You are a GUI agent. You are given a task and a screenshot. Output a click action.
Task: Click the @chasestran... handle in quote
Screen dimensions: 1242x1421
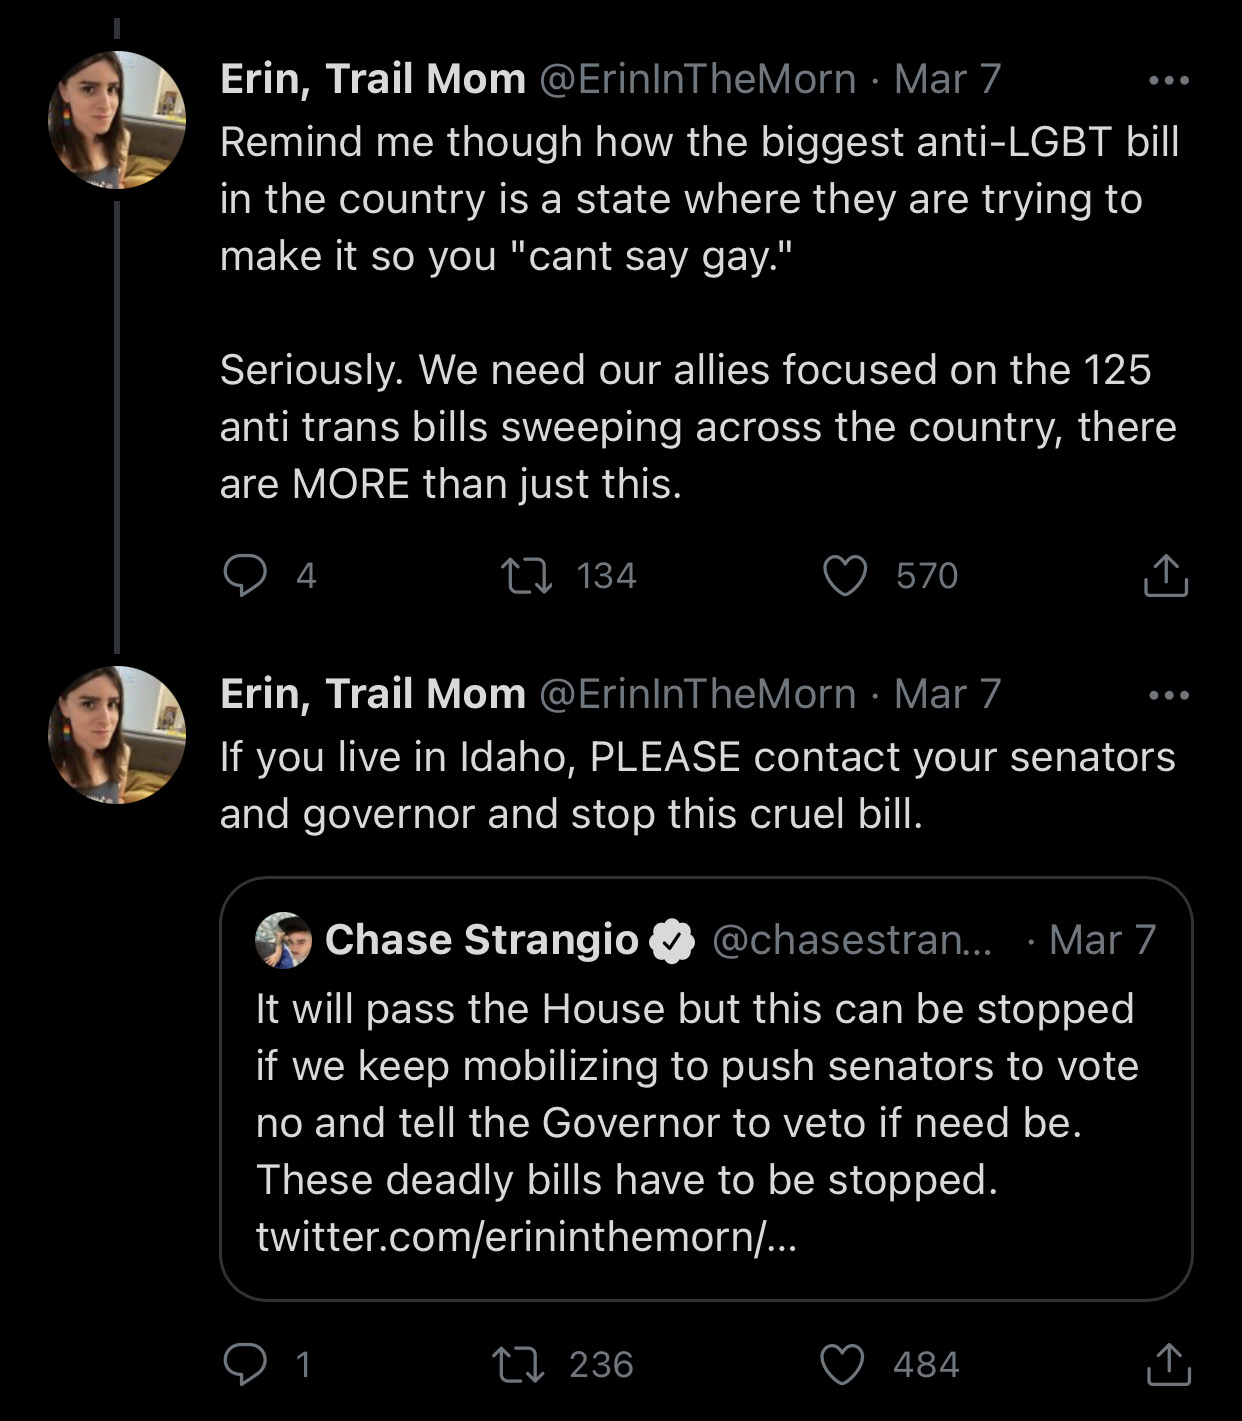tap(851, 940)
